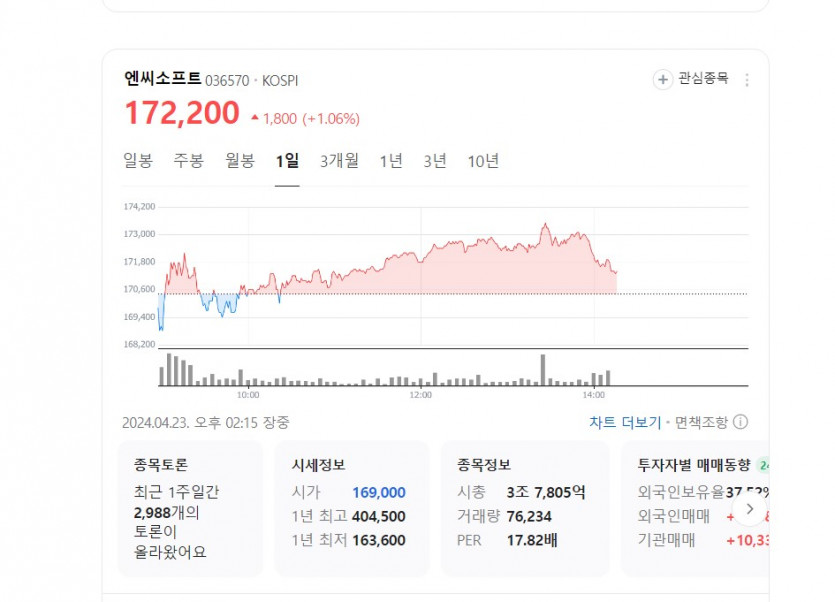Open the 종목정보 stock info card
The height and width of the screenshot is (602, 835).
coord(524,508)
